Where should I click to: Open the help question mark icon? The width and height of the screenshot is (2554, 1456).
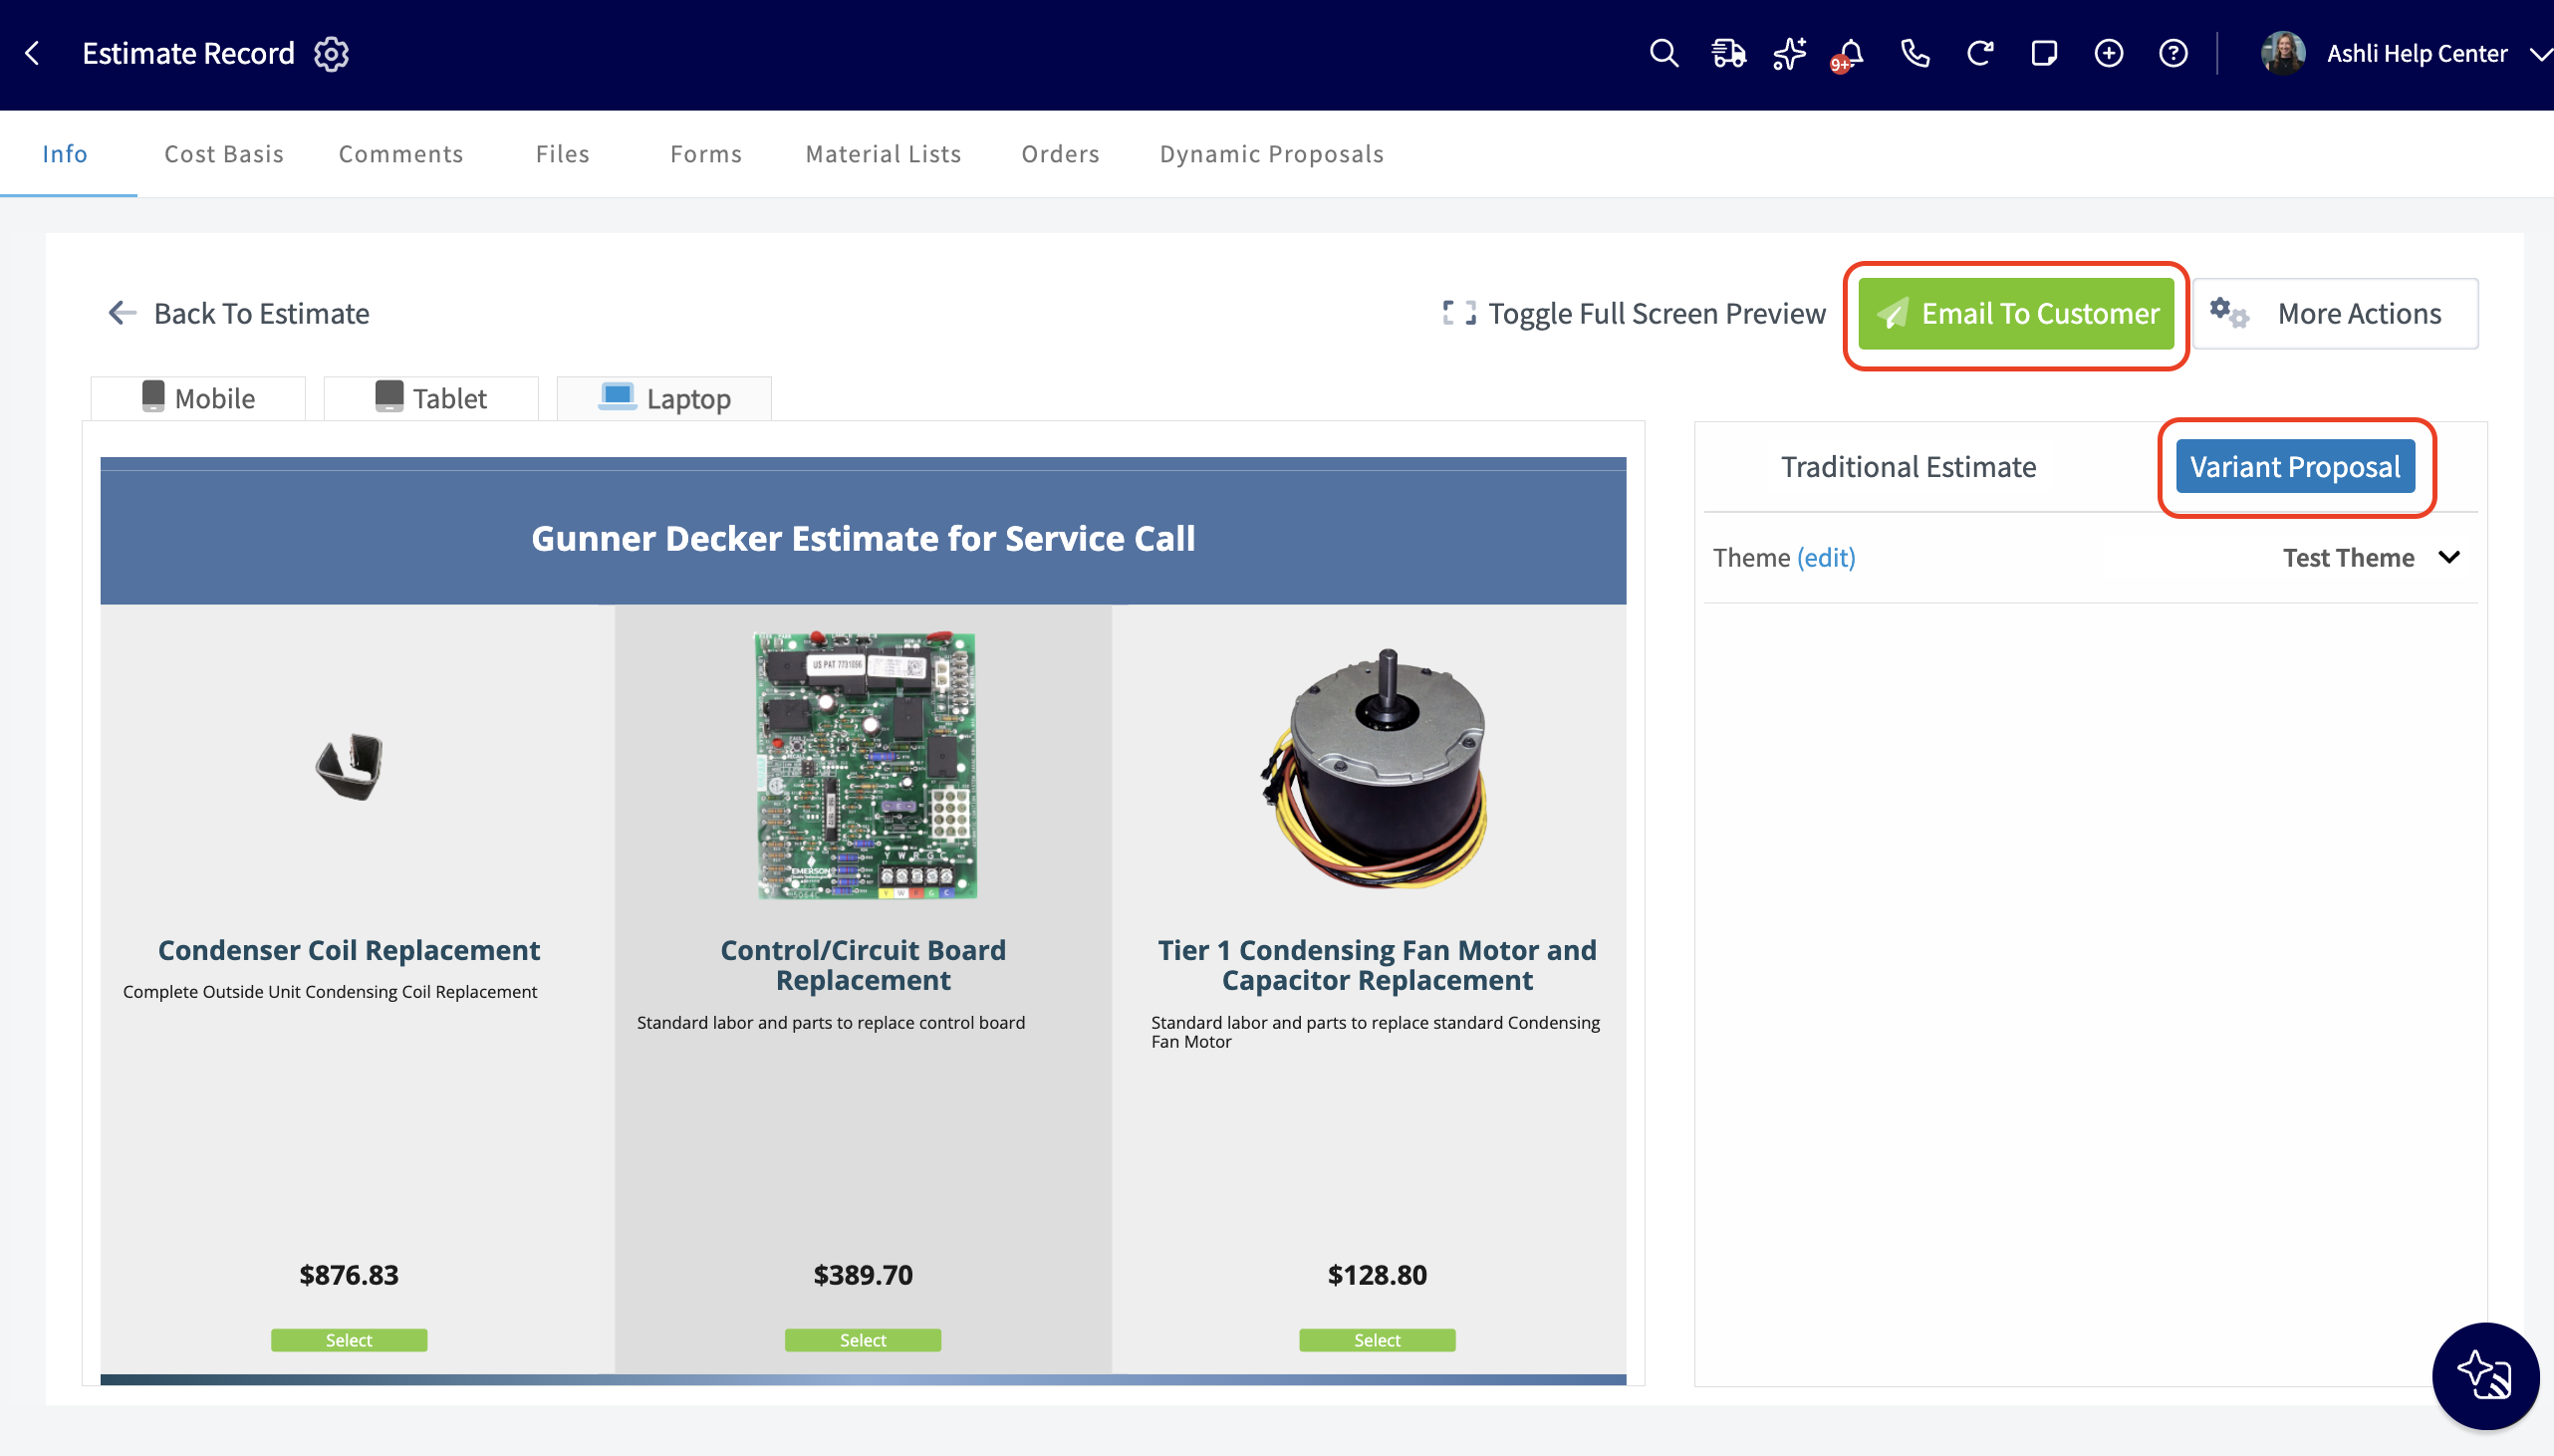(2173, 53)
